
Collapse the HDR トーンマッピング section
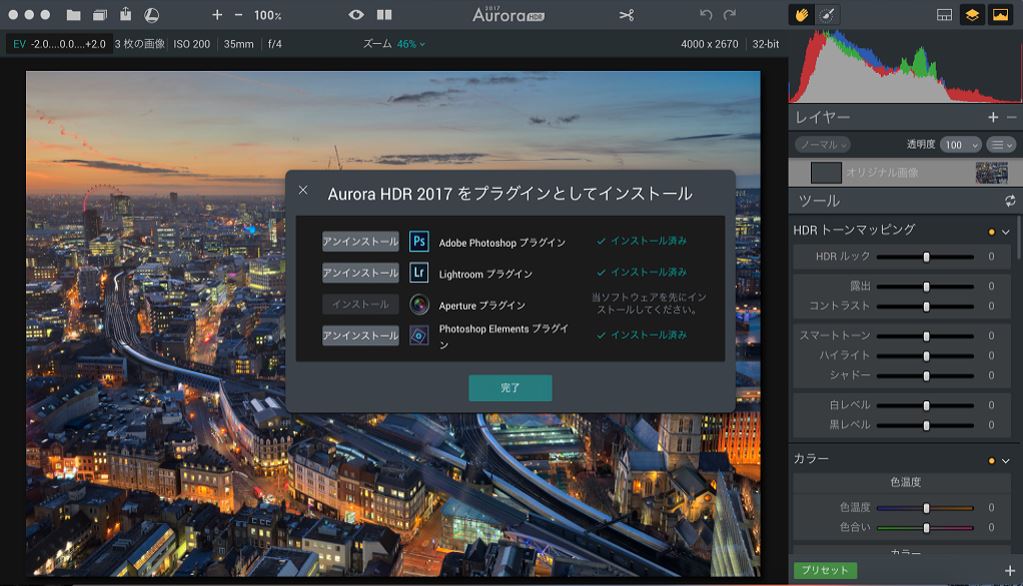pyautogui.click(x=1006, y=232)
